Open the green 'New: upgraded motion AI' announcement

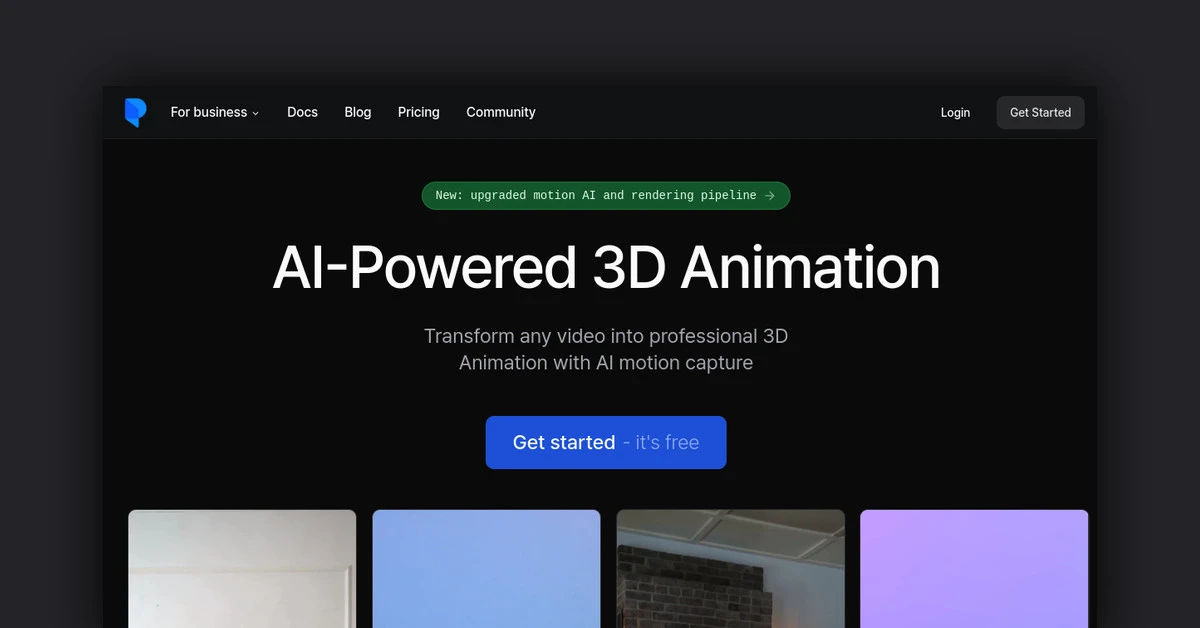coord(595,196)
